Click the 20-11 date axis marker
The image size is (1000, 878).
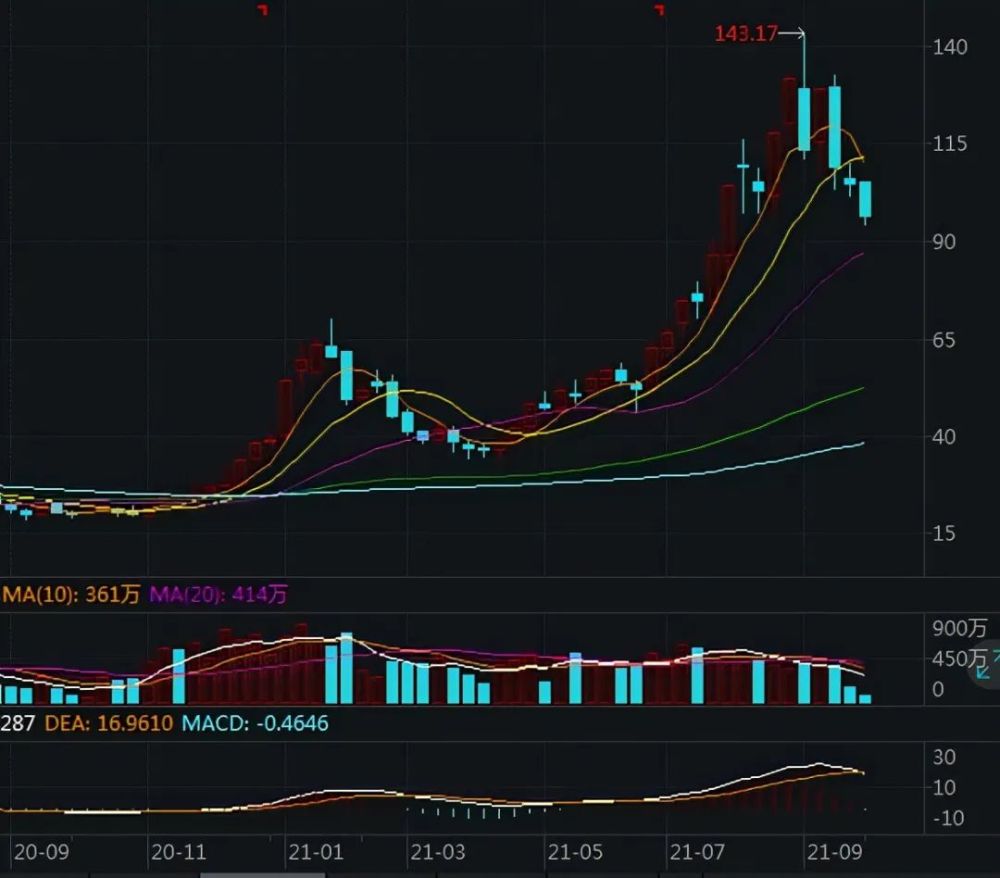coord(179,852)
